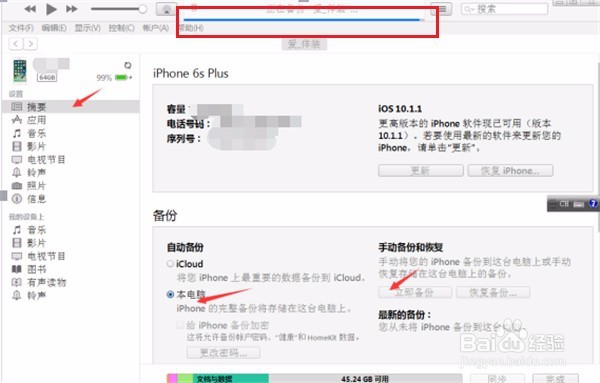Click the iOS 10.1.1 version text
This screenshot has height=383, width=600.
[400, 109]
